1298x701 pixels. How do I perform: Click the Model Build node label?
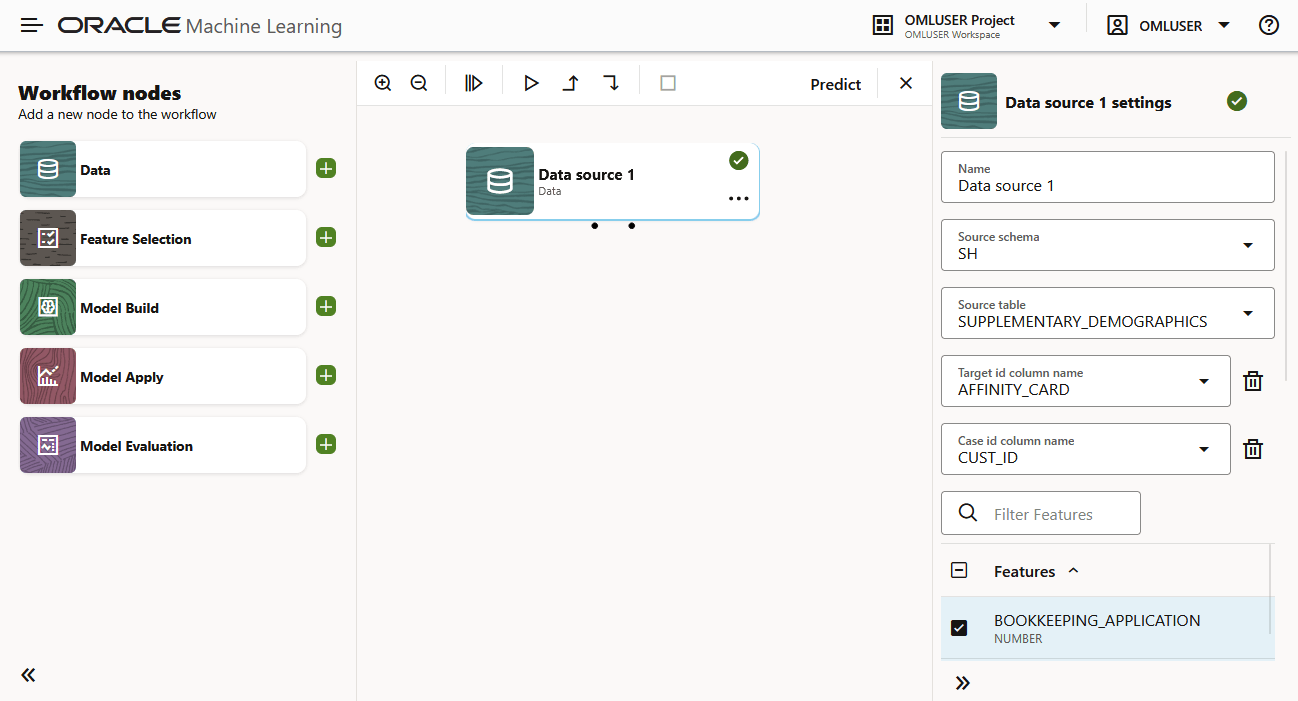pos(120,308)
